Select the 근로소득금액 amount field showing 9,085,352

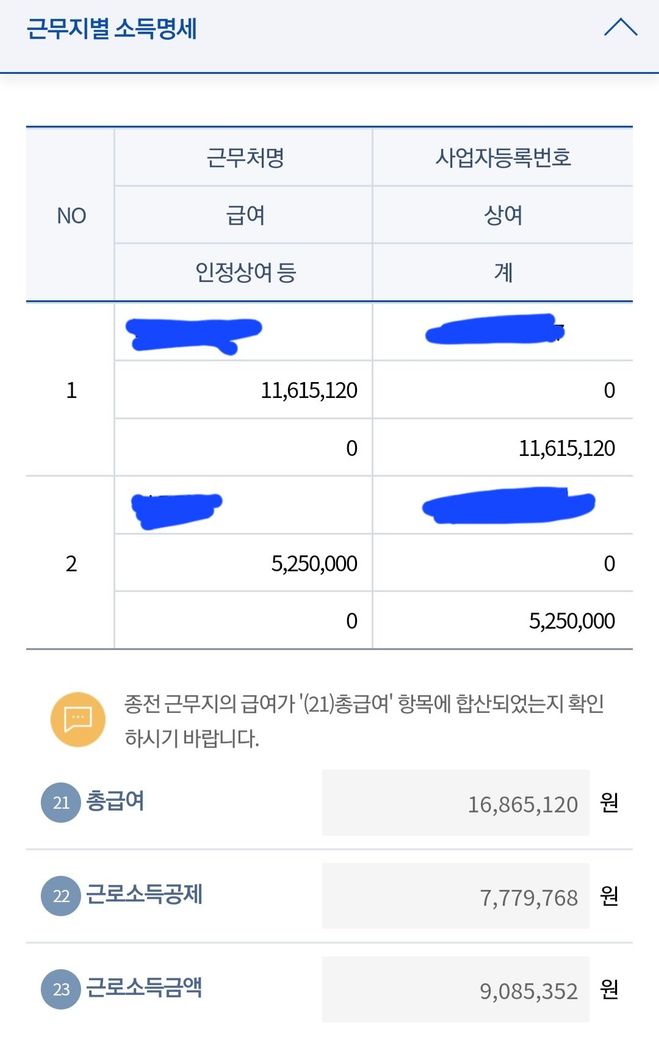click(x=456, y=989)
